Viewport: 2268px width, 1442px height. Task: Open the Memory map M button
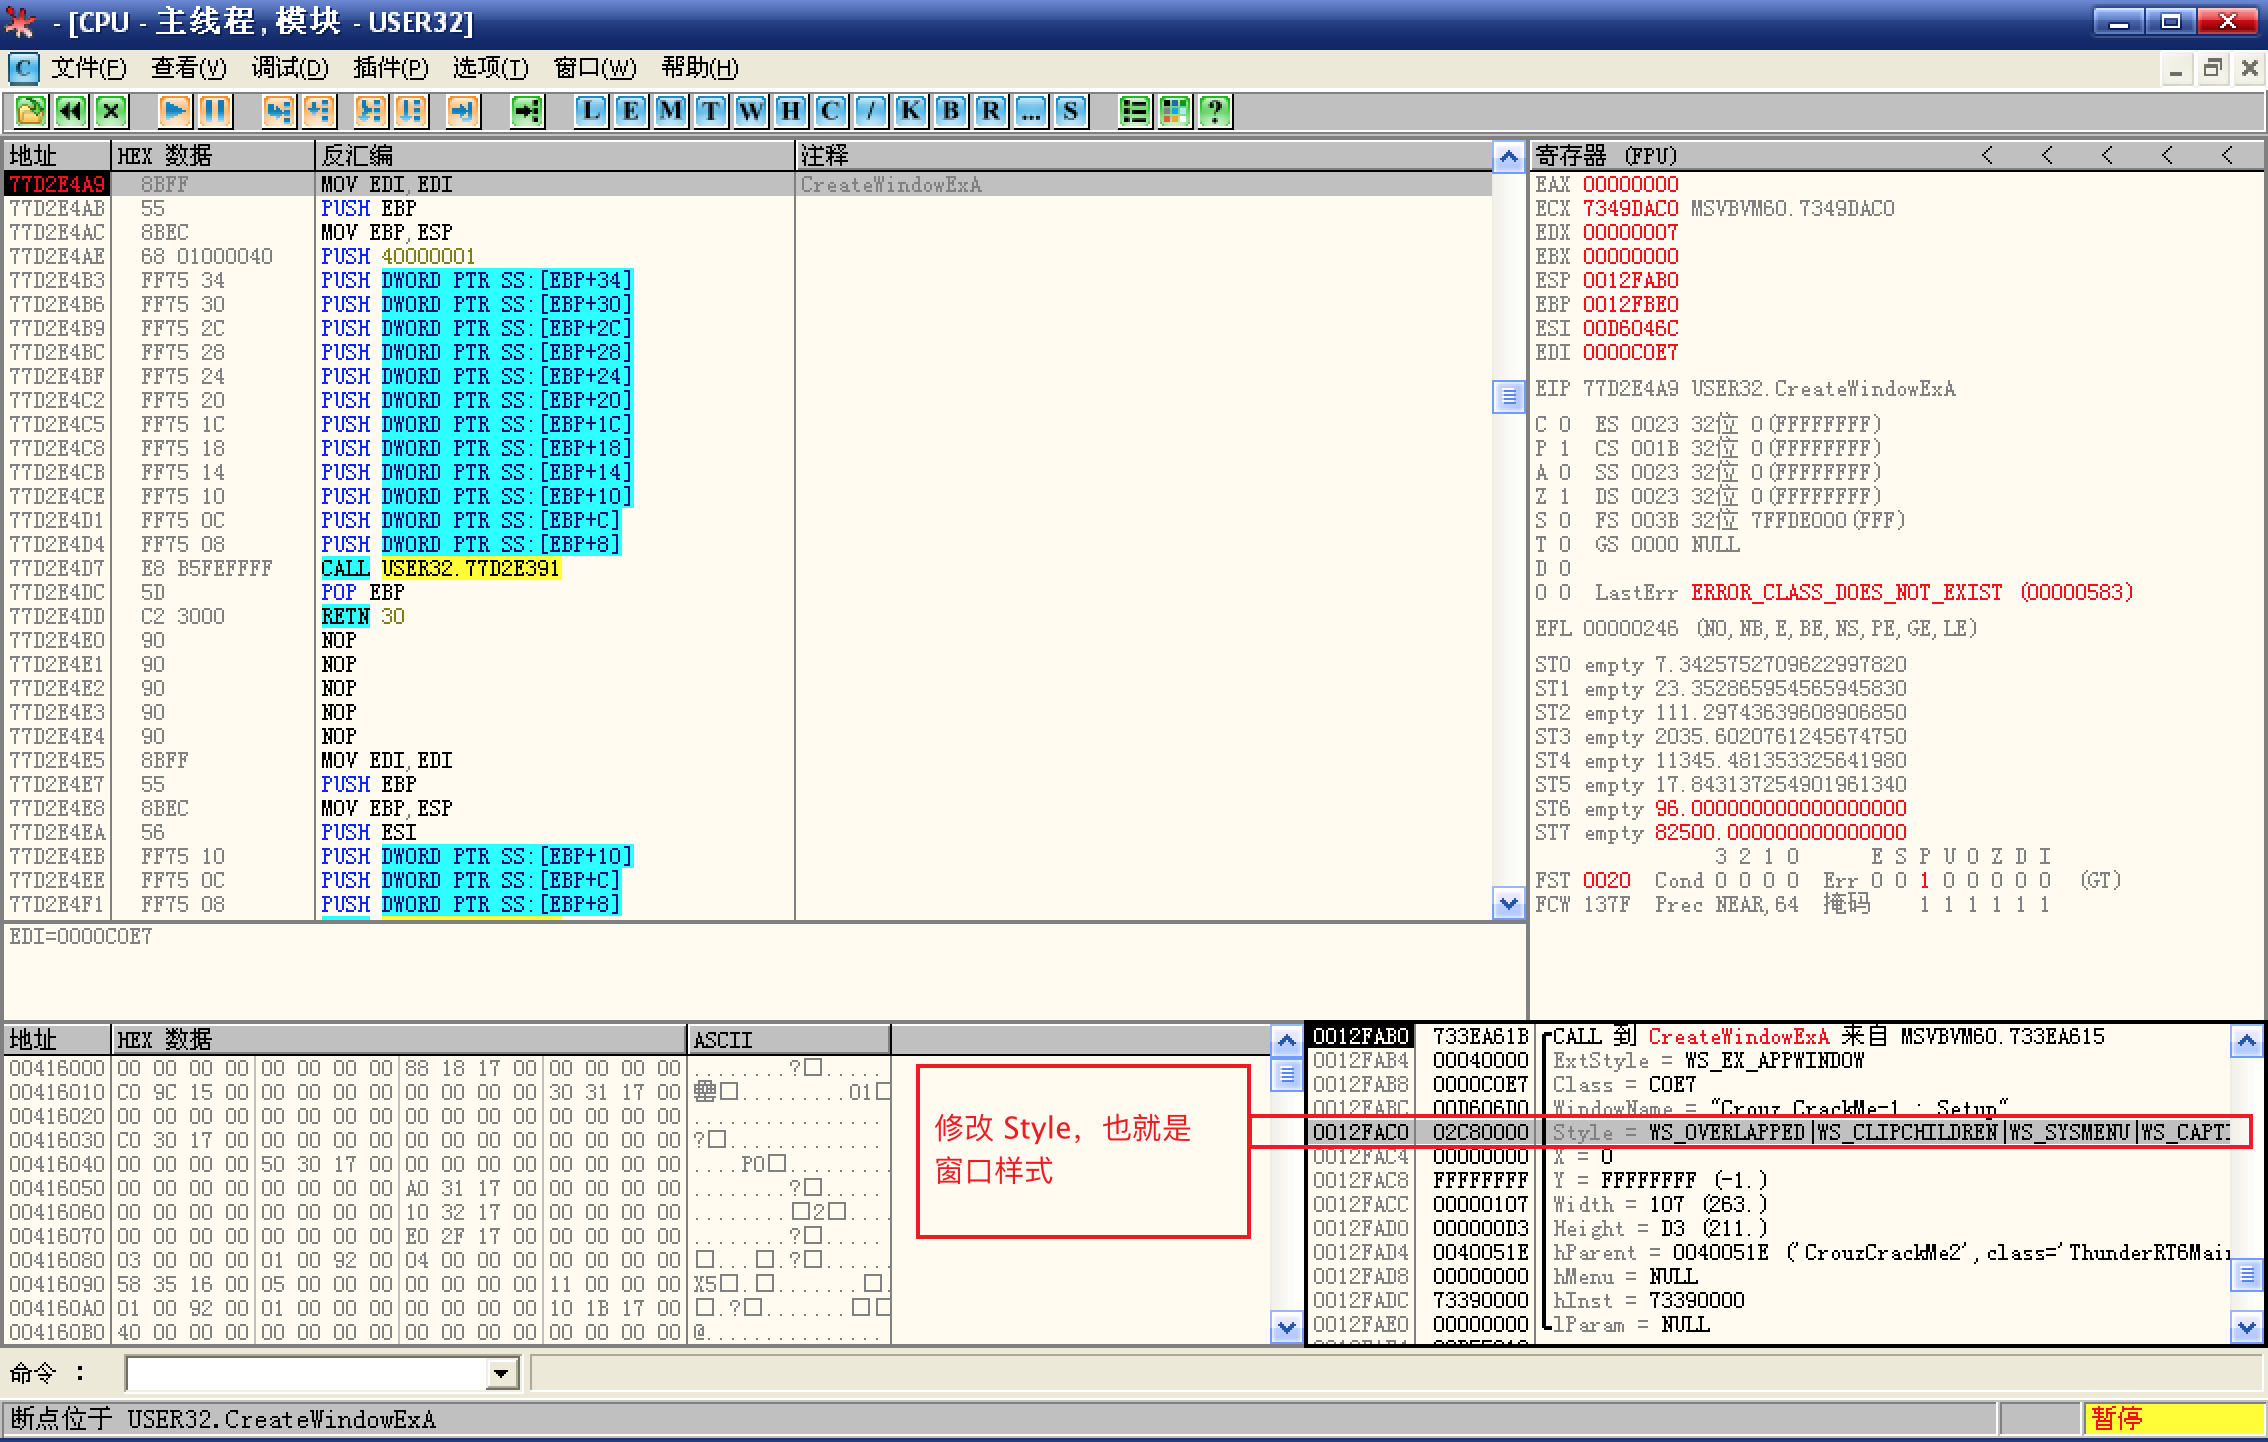tap(671, 111)
